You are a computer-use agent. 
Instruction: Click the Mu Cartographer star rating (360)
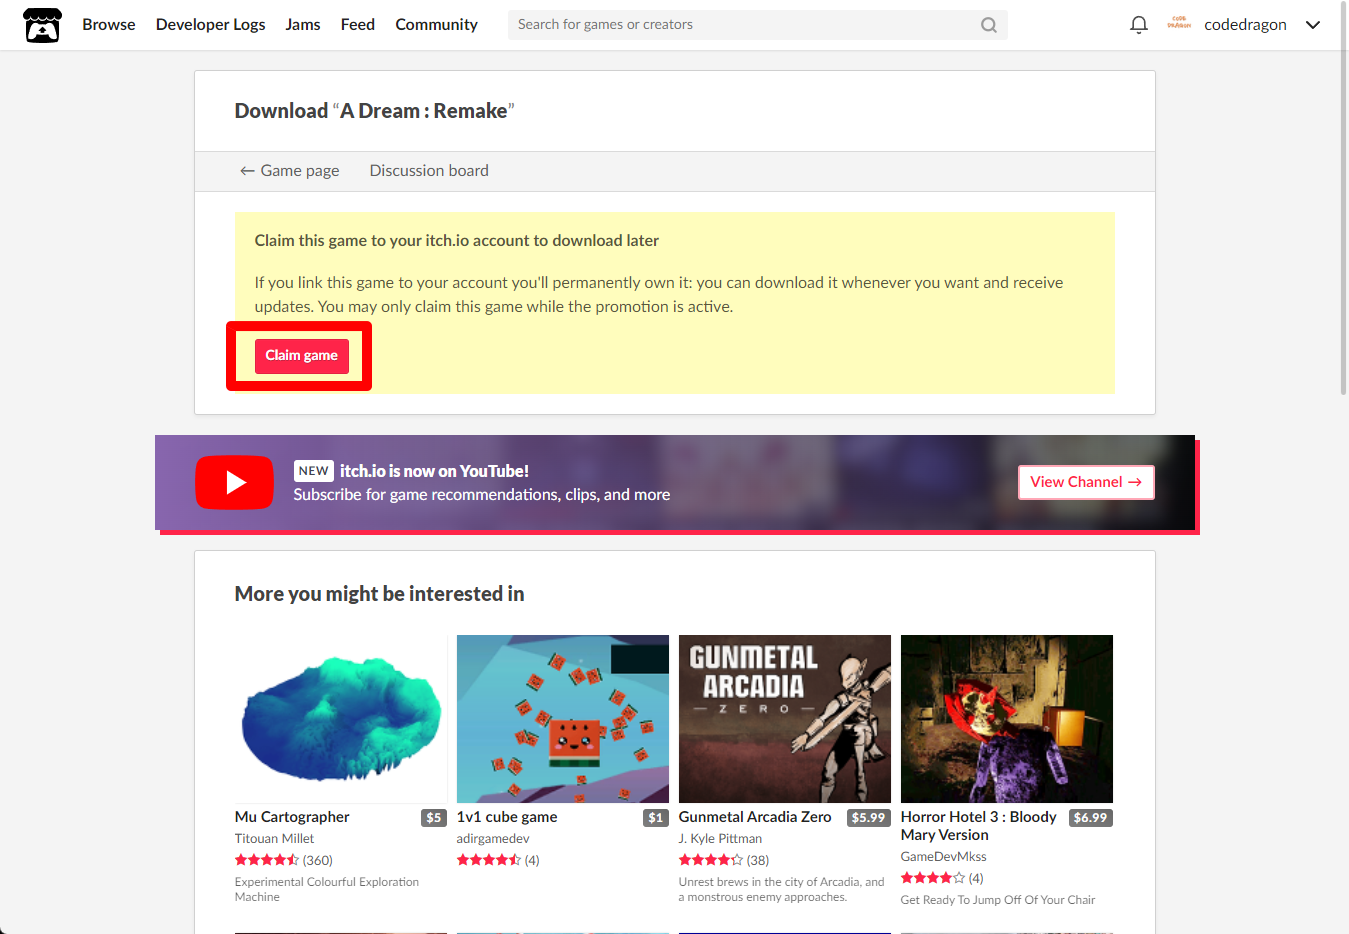tap(284, 860)
